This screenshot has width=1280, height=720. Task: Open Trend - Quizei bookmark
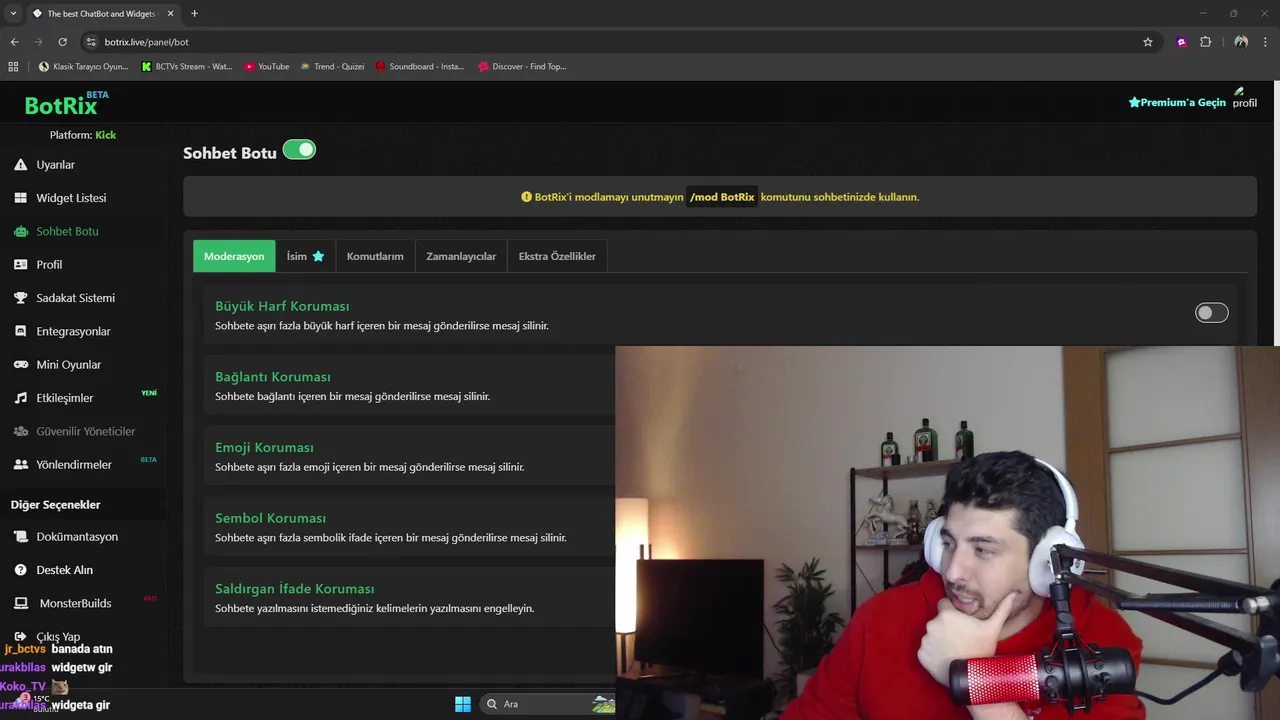332,67
